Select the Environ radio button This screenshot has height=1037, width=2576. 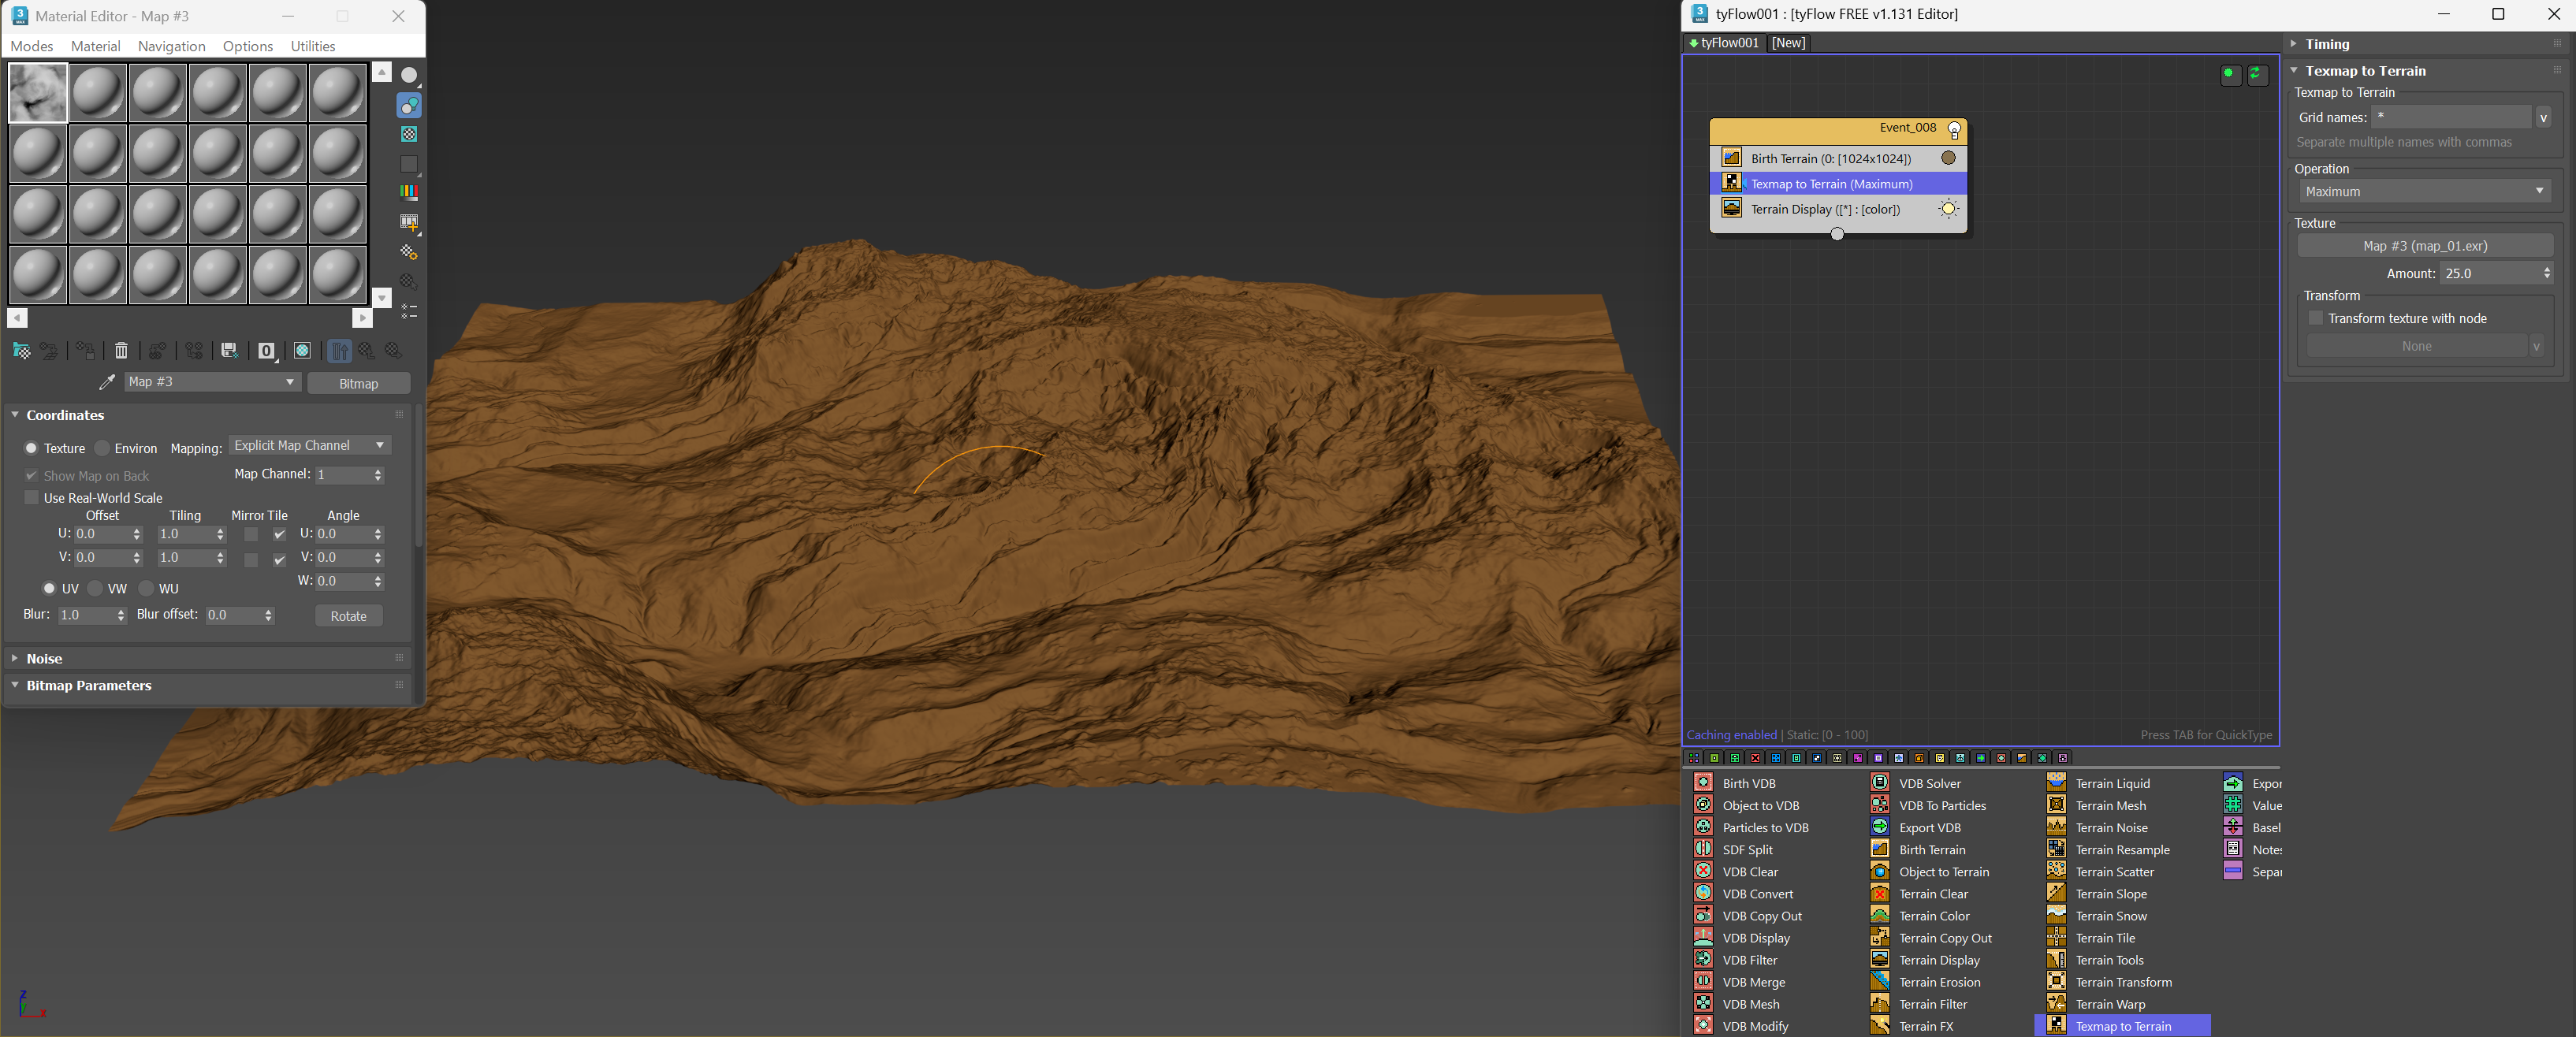103,448
